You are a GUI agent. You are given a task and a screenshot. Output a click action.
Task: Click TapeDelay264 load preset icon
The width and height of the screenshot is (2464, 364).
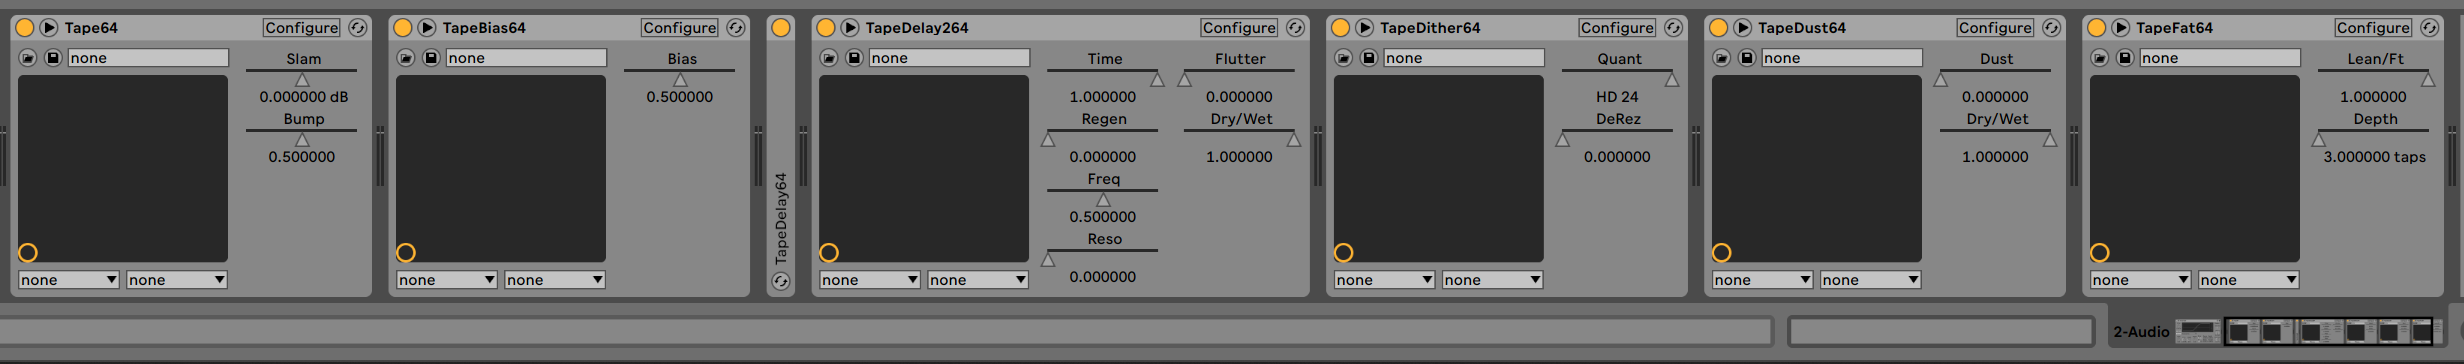tap(829, 58)
